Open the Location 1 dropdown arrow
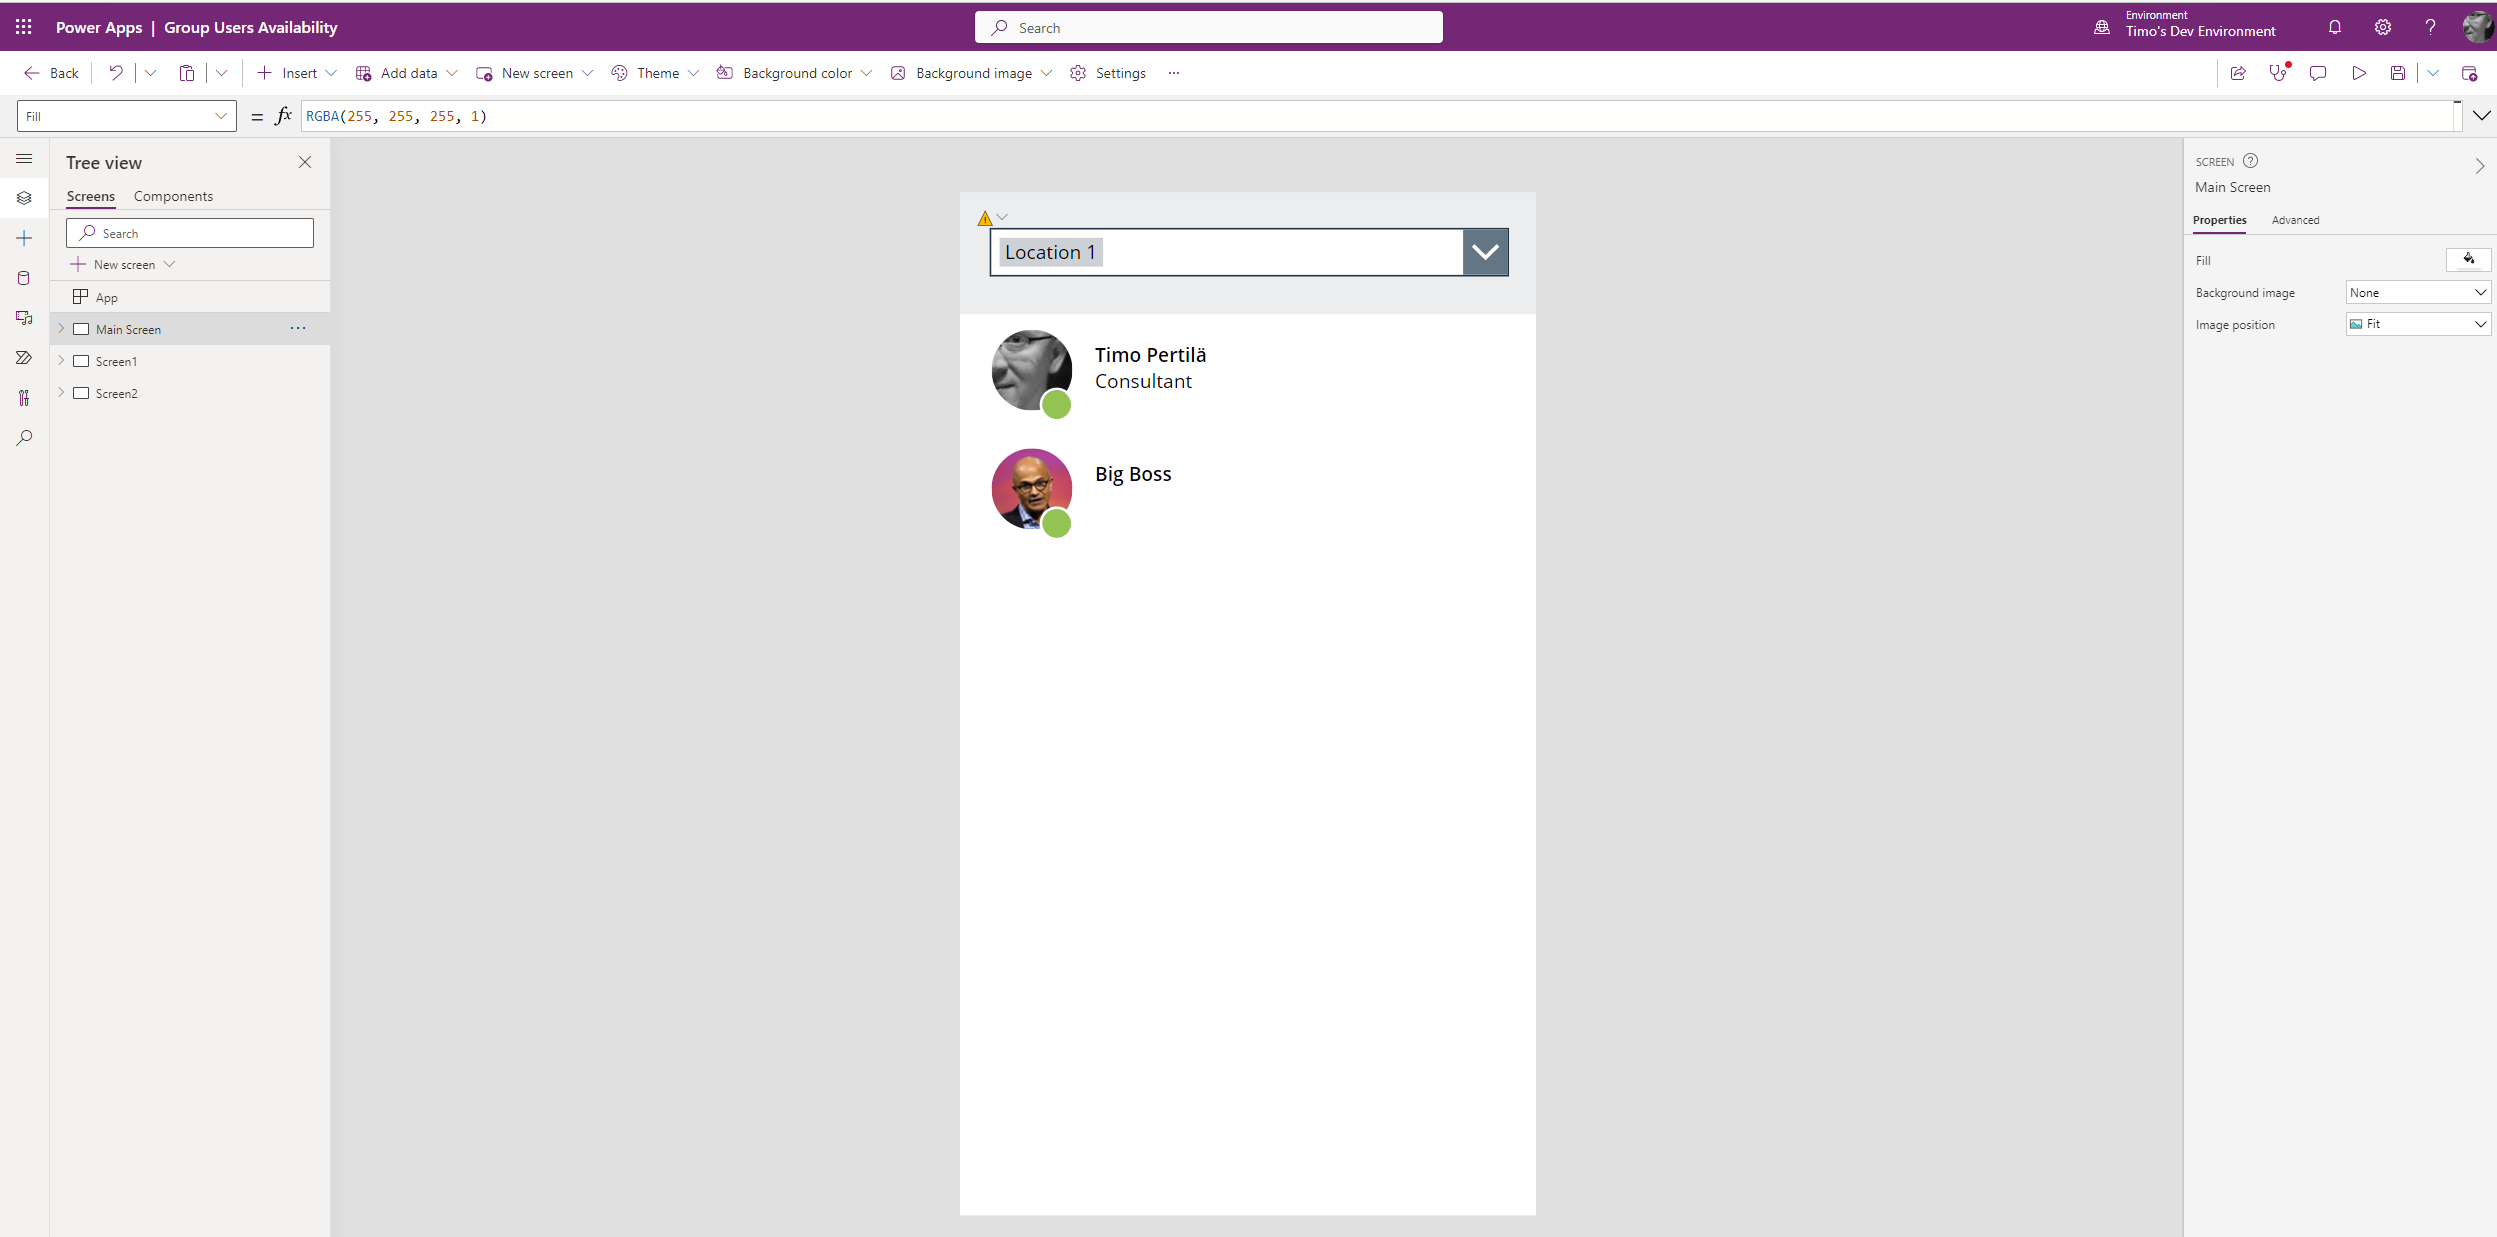The width and height of the screenshot is (2497, 1237). (x=1484, y=252)
